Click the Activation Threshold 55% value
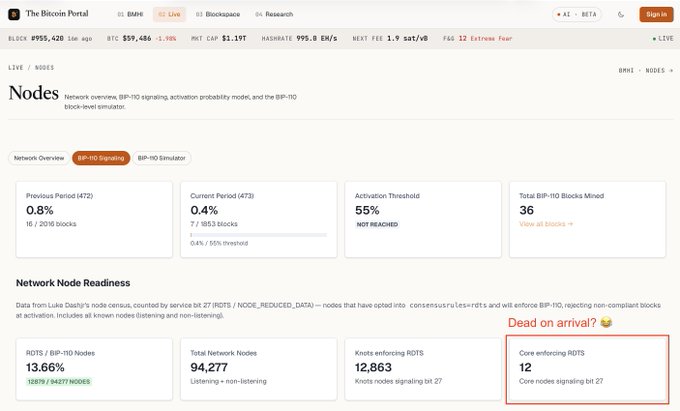Viewport: 680px width, 411px height. (x=367, y=210)
